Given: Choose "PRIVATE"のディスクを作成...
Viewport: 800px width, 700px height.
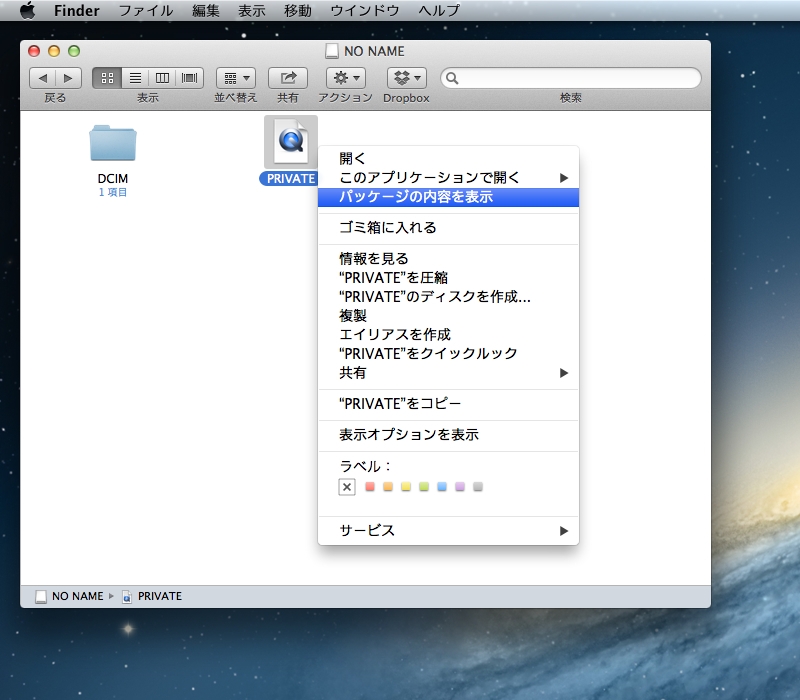Looking at the screenshot, I should pos(448,296).
